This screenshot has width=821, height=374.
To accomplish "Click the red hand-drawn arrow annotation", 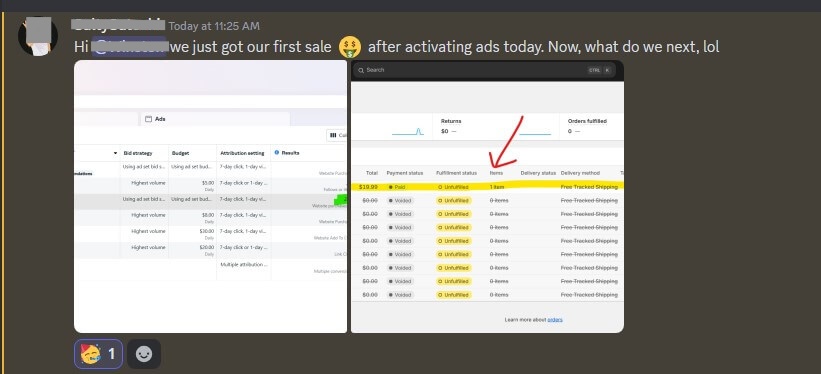I will click(x=504, y=142).
